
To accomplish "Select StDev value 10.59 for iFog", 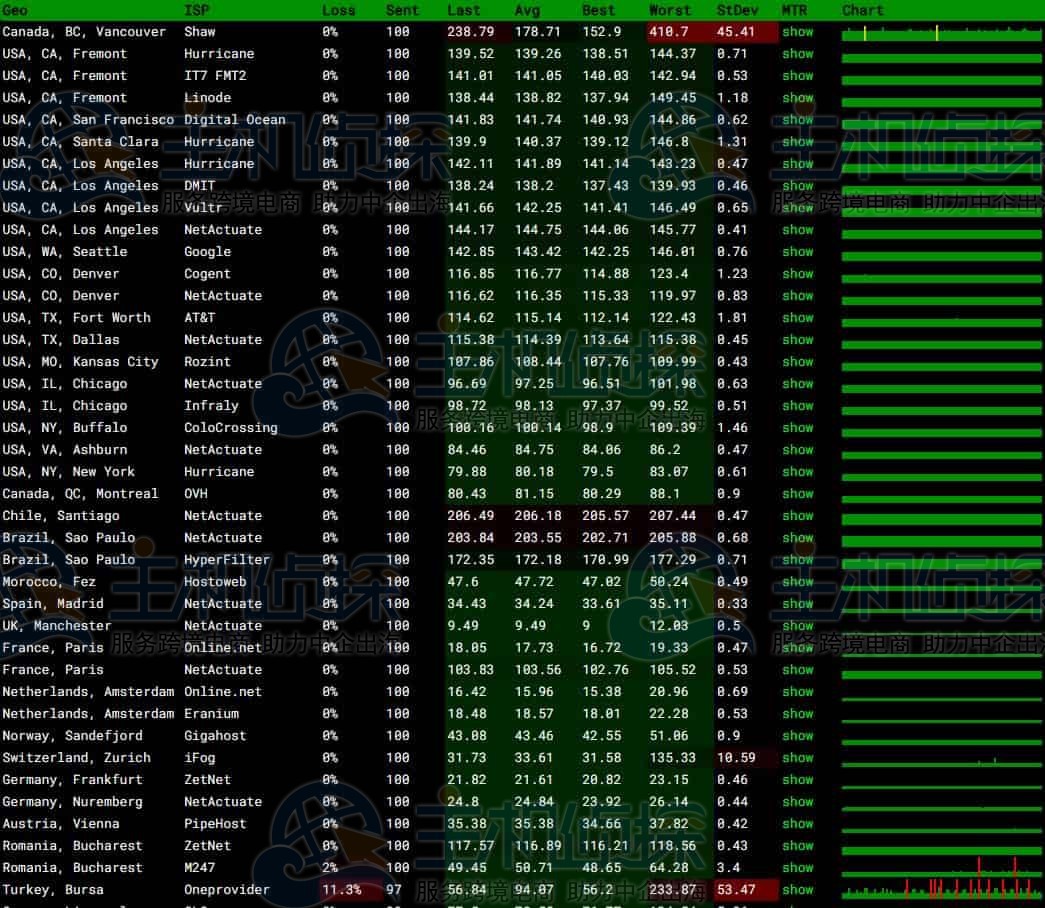I will tap(736, 758).
